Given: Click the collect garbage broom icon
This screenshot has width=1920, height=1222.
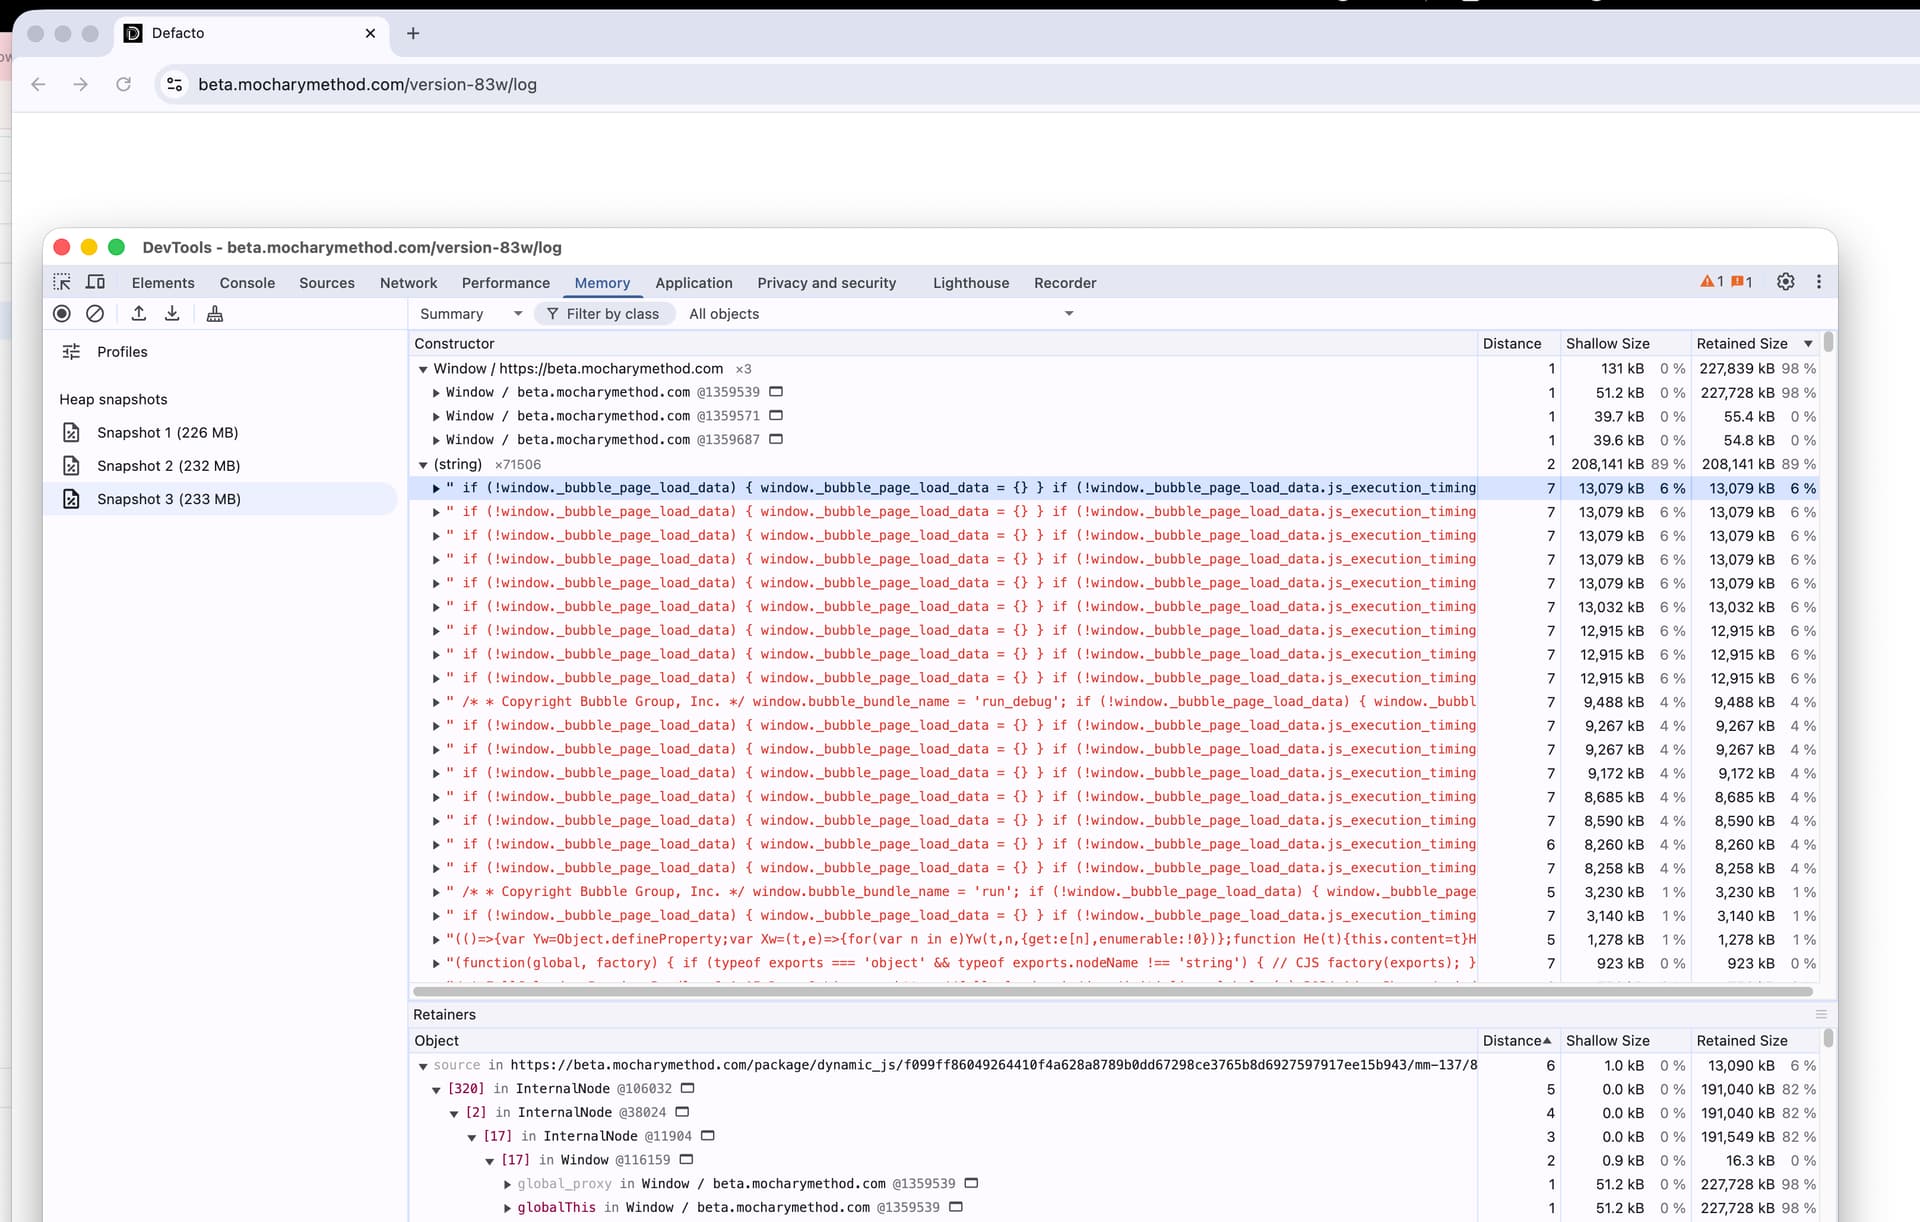Looking at the screenshot, I should click(214, 314).
